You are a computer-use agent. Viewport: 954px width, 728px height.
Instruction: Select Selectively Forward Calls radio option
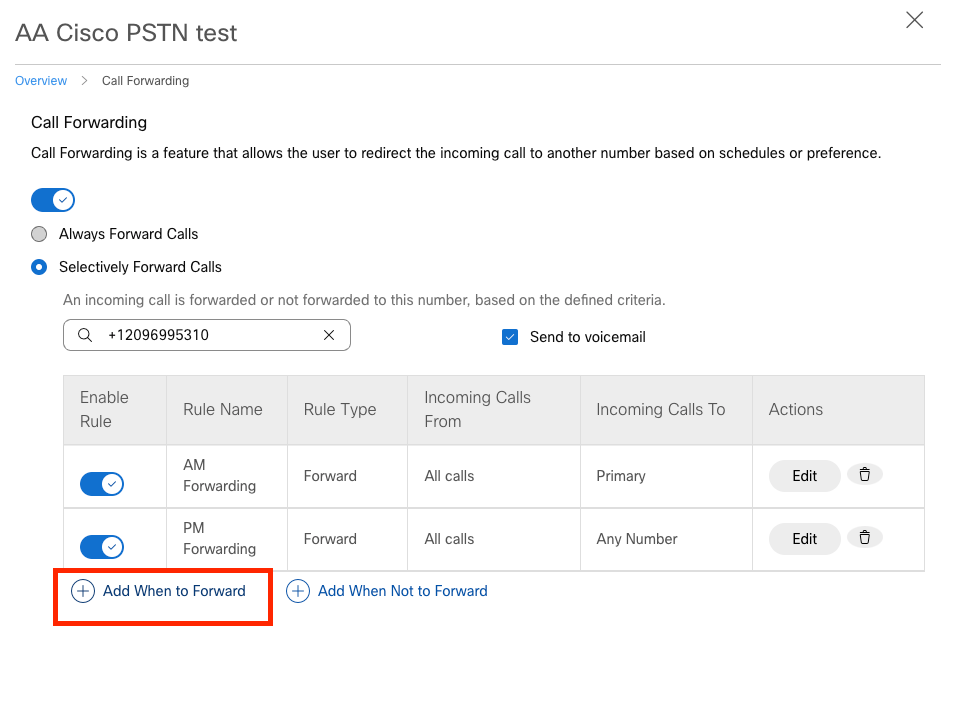coord(39,267)
